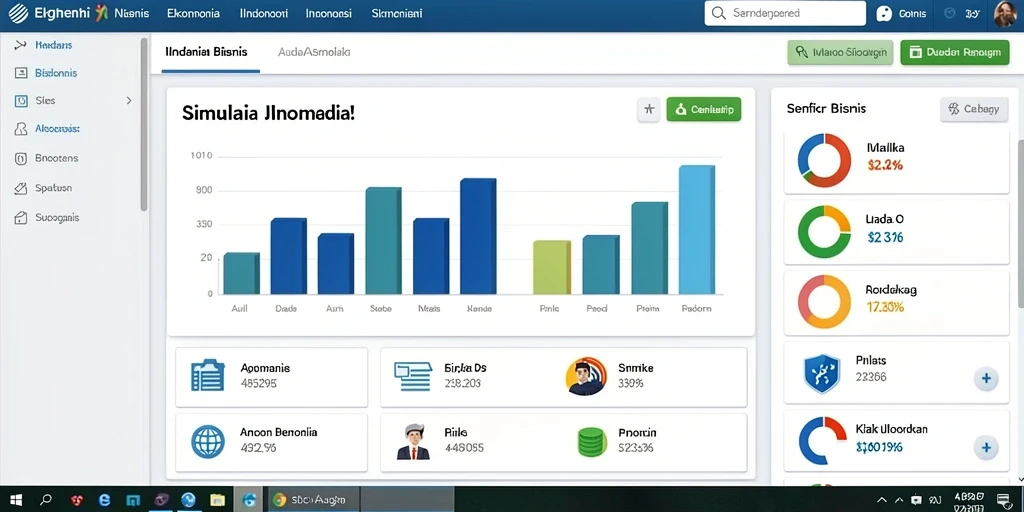Click the Alcoorasis sidebar icon

click(x=21, y=129)
